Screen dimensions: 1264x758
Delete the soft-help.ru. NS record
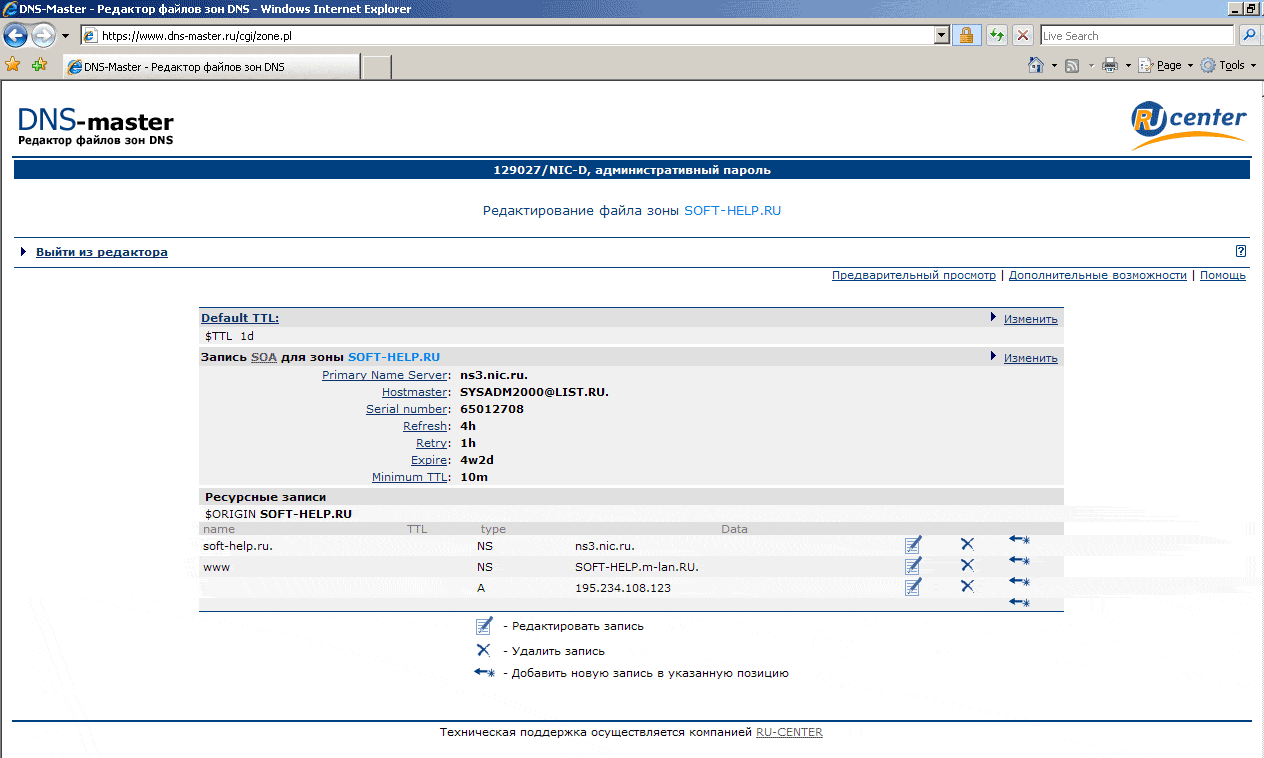tap(967, 544)
